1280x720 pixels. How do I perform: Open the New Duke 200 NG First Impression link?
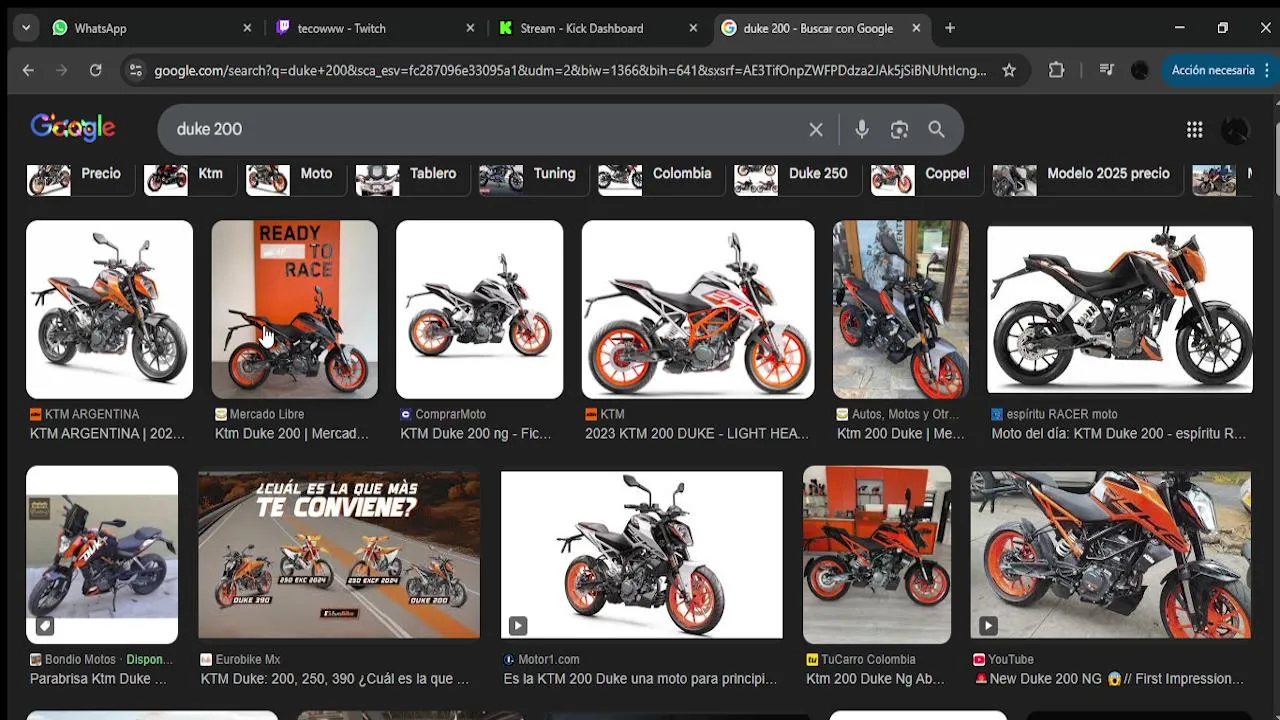1109,678
